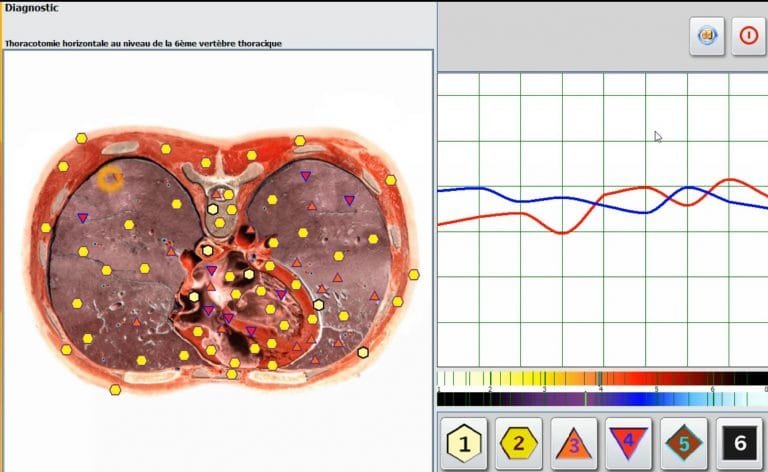
Task: Click the yellow-to-red upper spectrum color bar
Action: pos(602,379)
